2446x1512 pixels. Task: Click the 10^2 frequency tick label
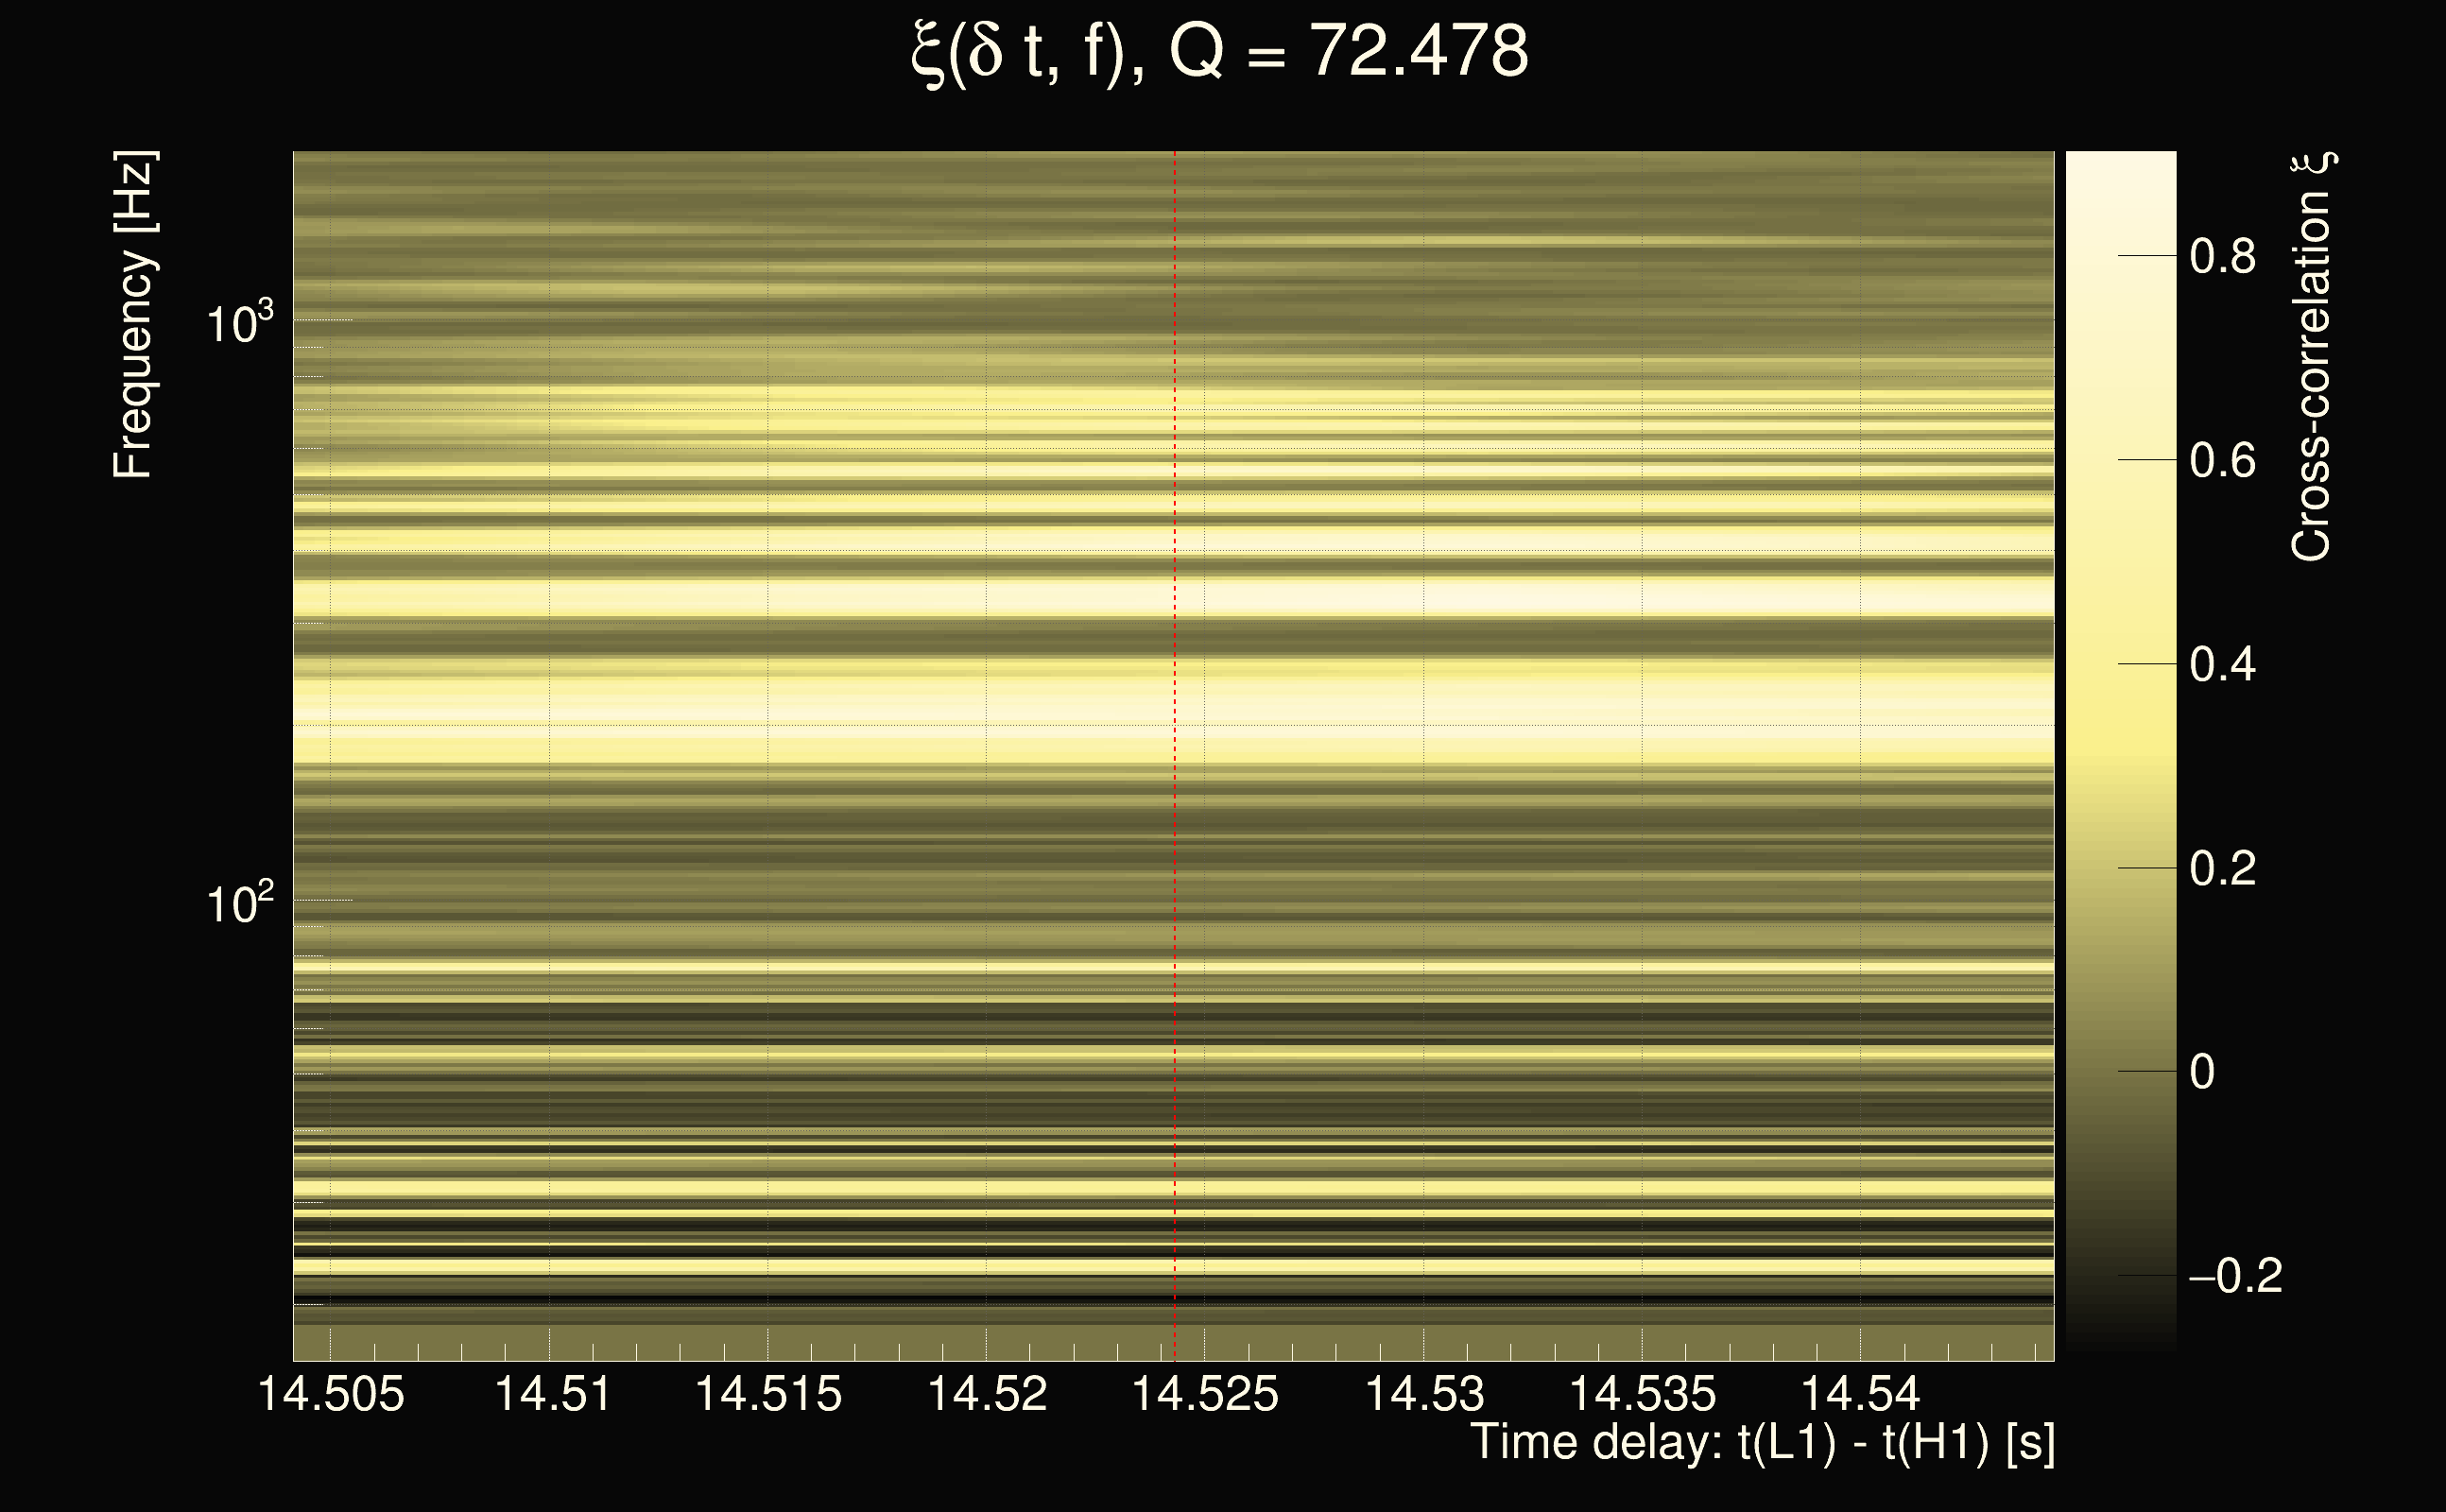(x=239, y=904)
